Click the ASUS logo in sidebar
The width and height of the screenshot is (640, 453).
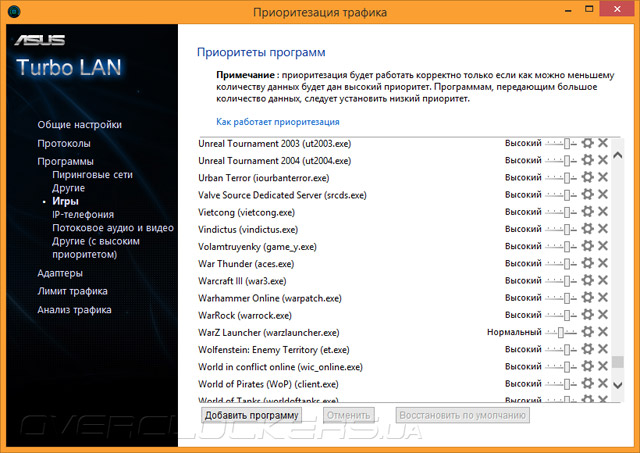click(40, 40)
